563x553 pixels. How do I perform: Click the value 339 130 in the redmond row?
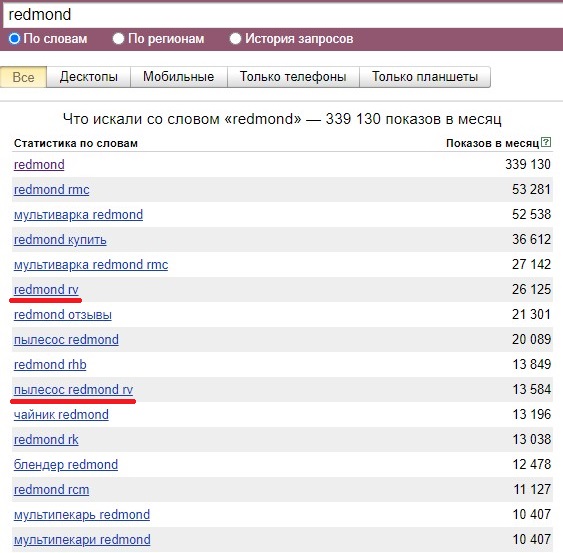point(528,164)
